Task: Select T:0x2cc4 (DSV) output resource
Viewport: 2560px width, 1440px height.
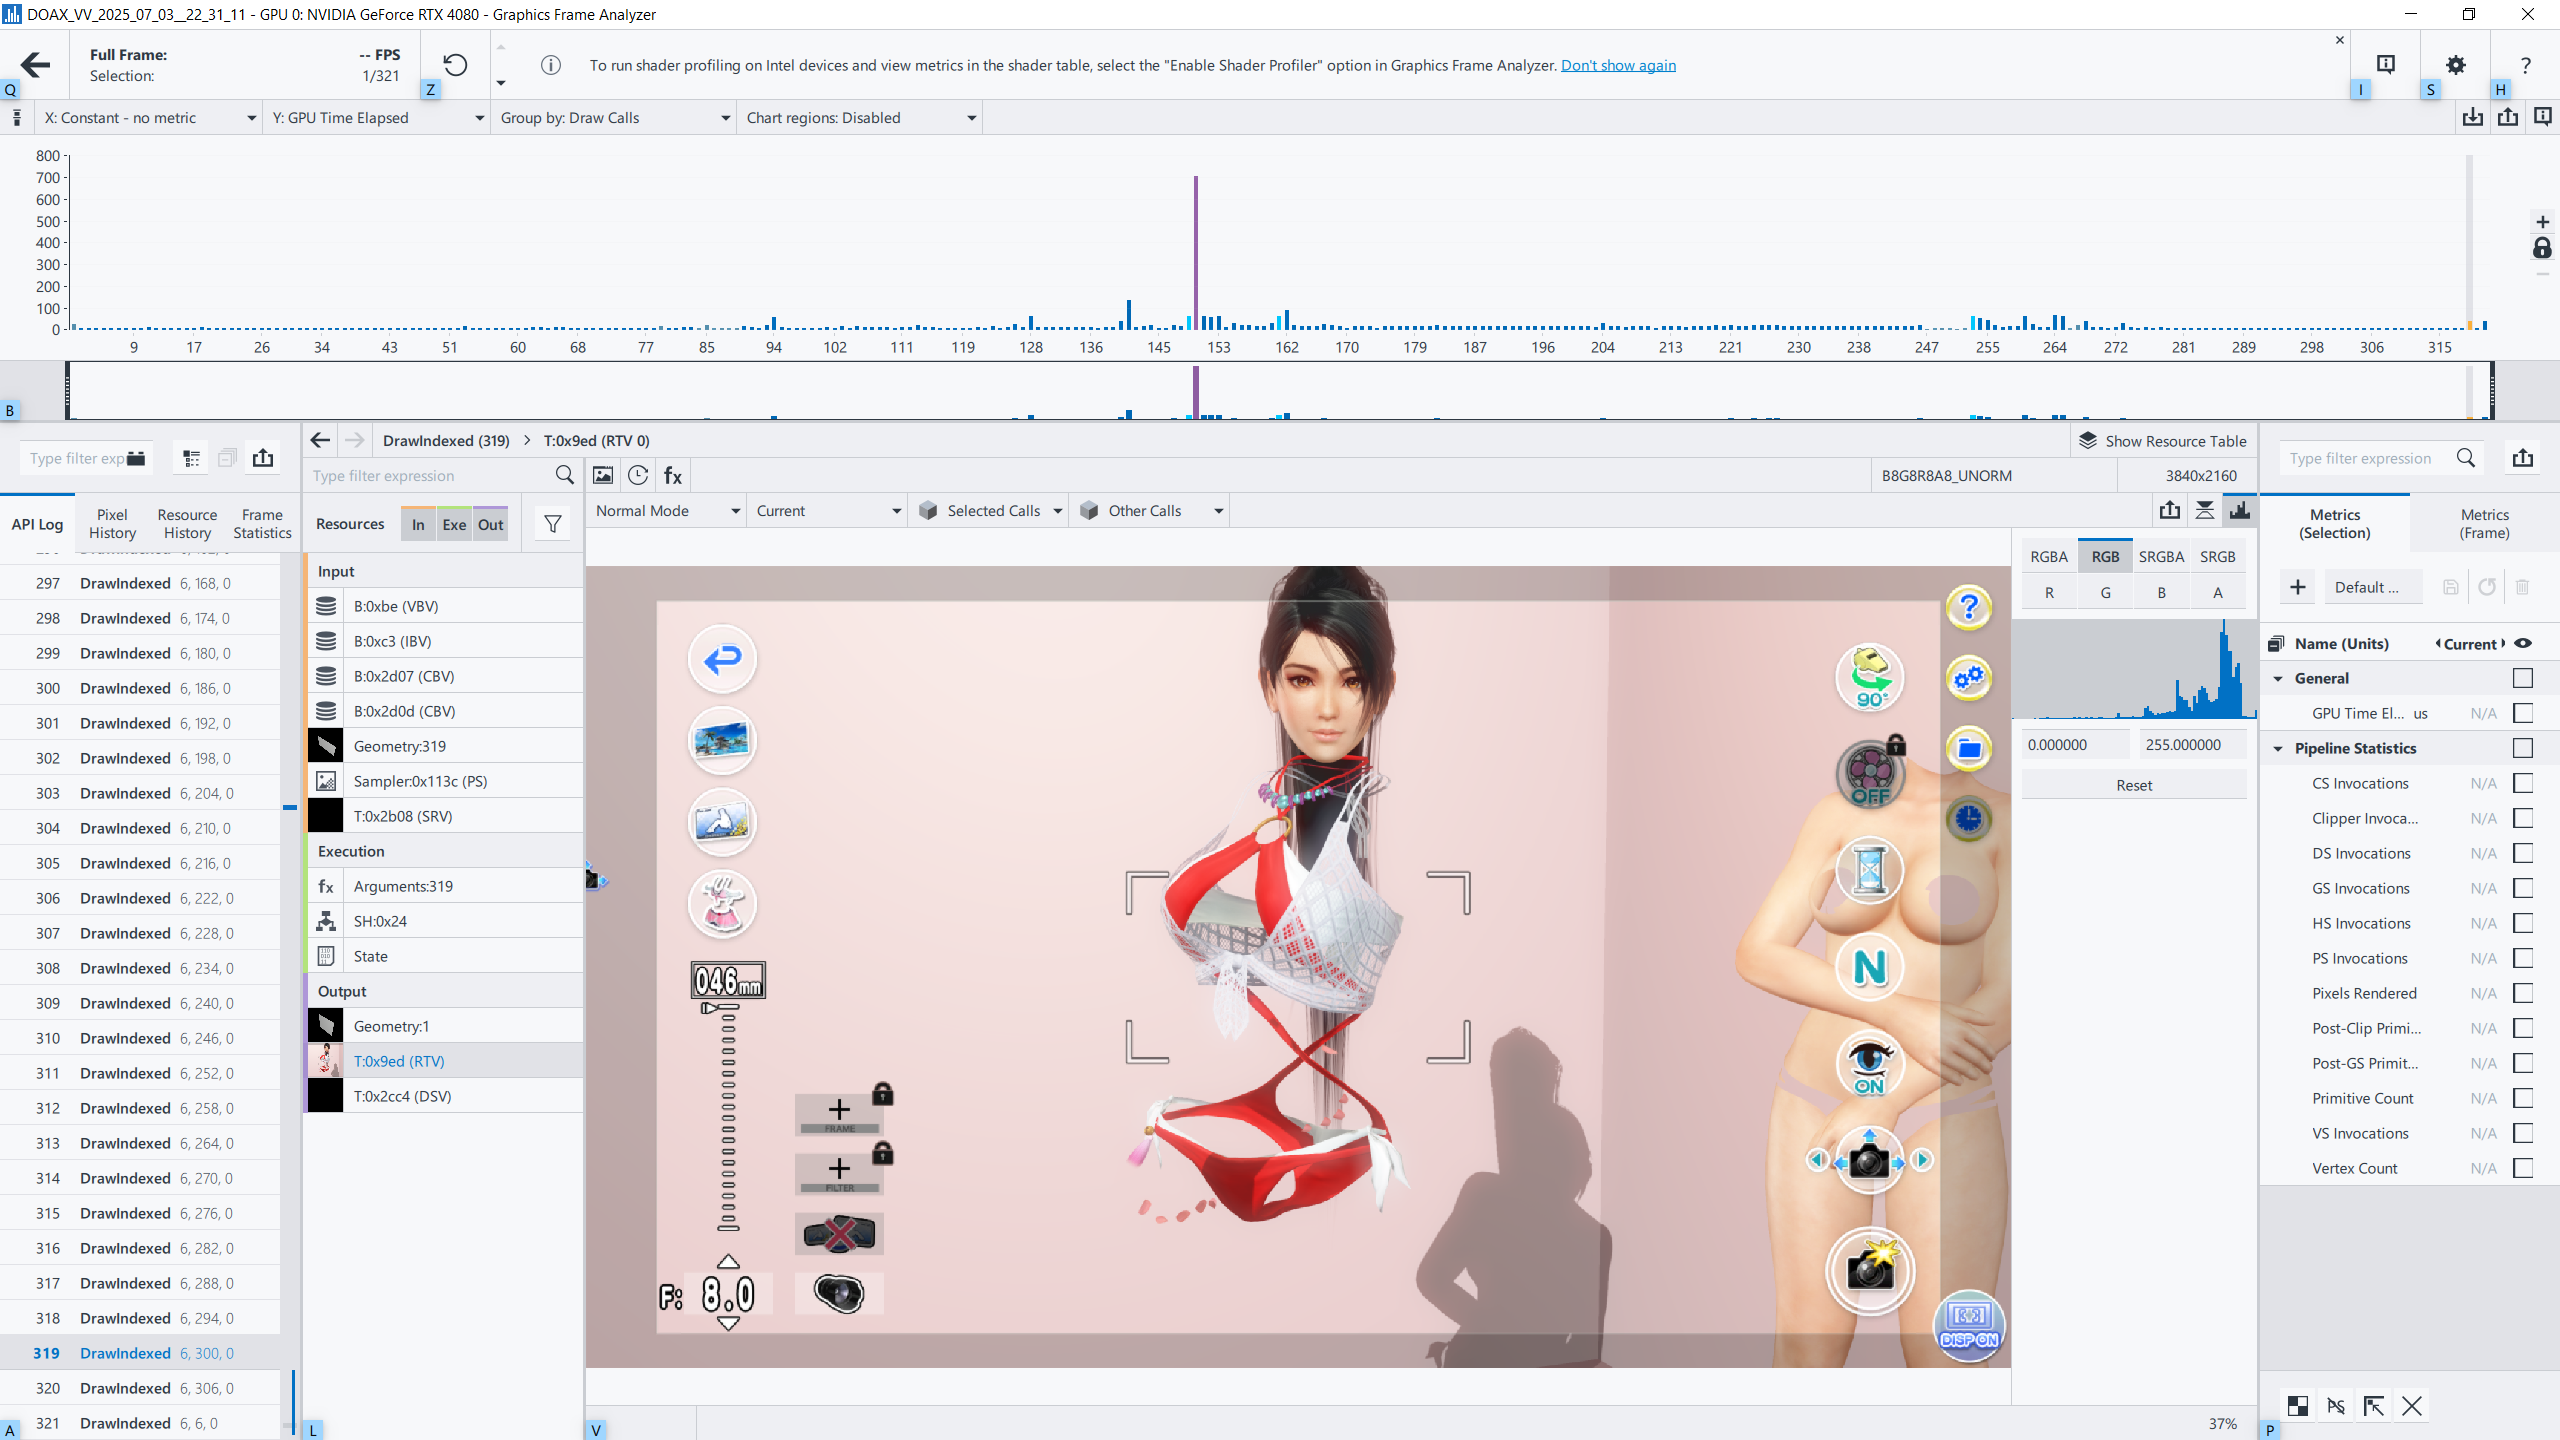Action: (445, 1096)
